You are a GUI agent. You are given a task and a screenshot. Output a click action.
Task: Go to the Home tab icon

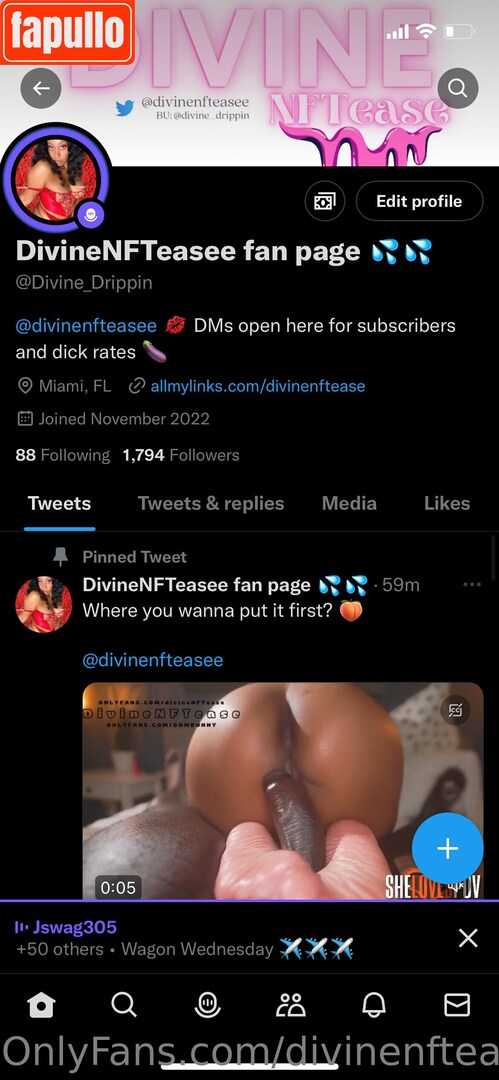pos(41,1006)
